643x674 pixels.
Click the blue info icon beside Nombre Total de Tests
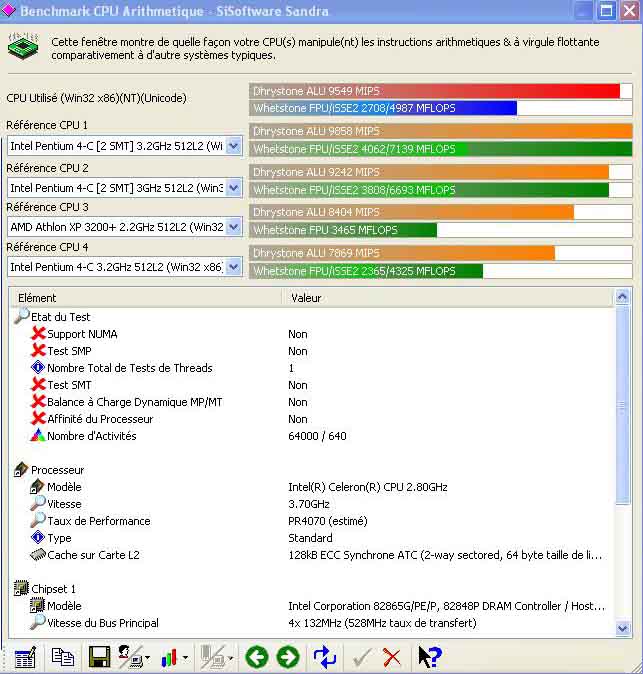tap(38, 368)
